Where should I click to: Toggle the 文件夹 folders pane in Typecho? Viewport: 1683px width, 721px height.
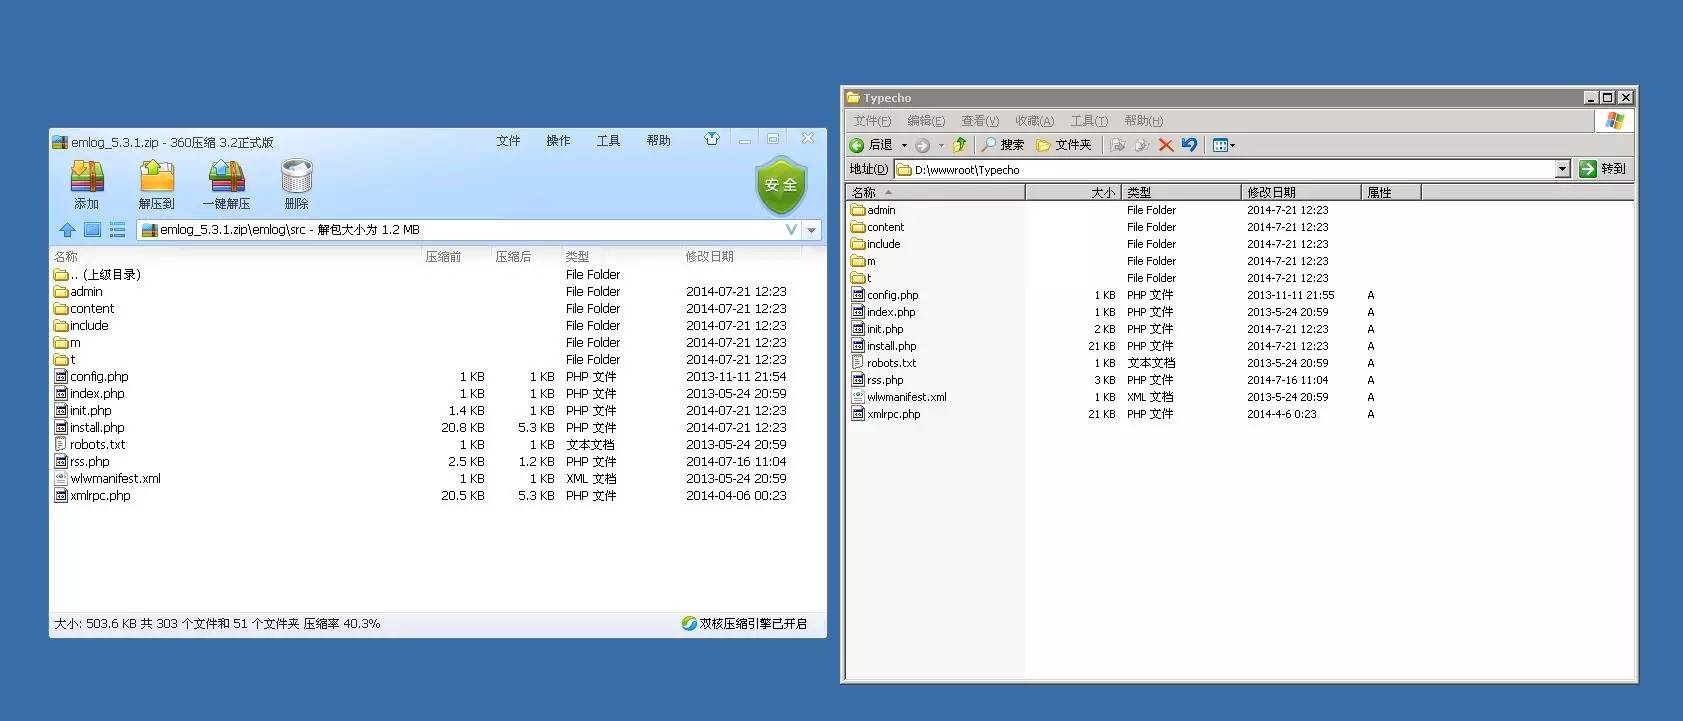(1063, 145)
